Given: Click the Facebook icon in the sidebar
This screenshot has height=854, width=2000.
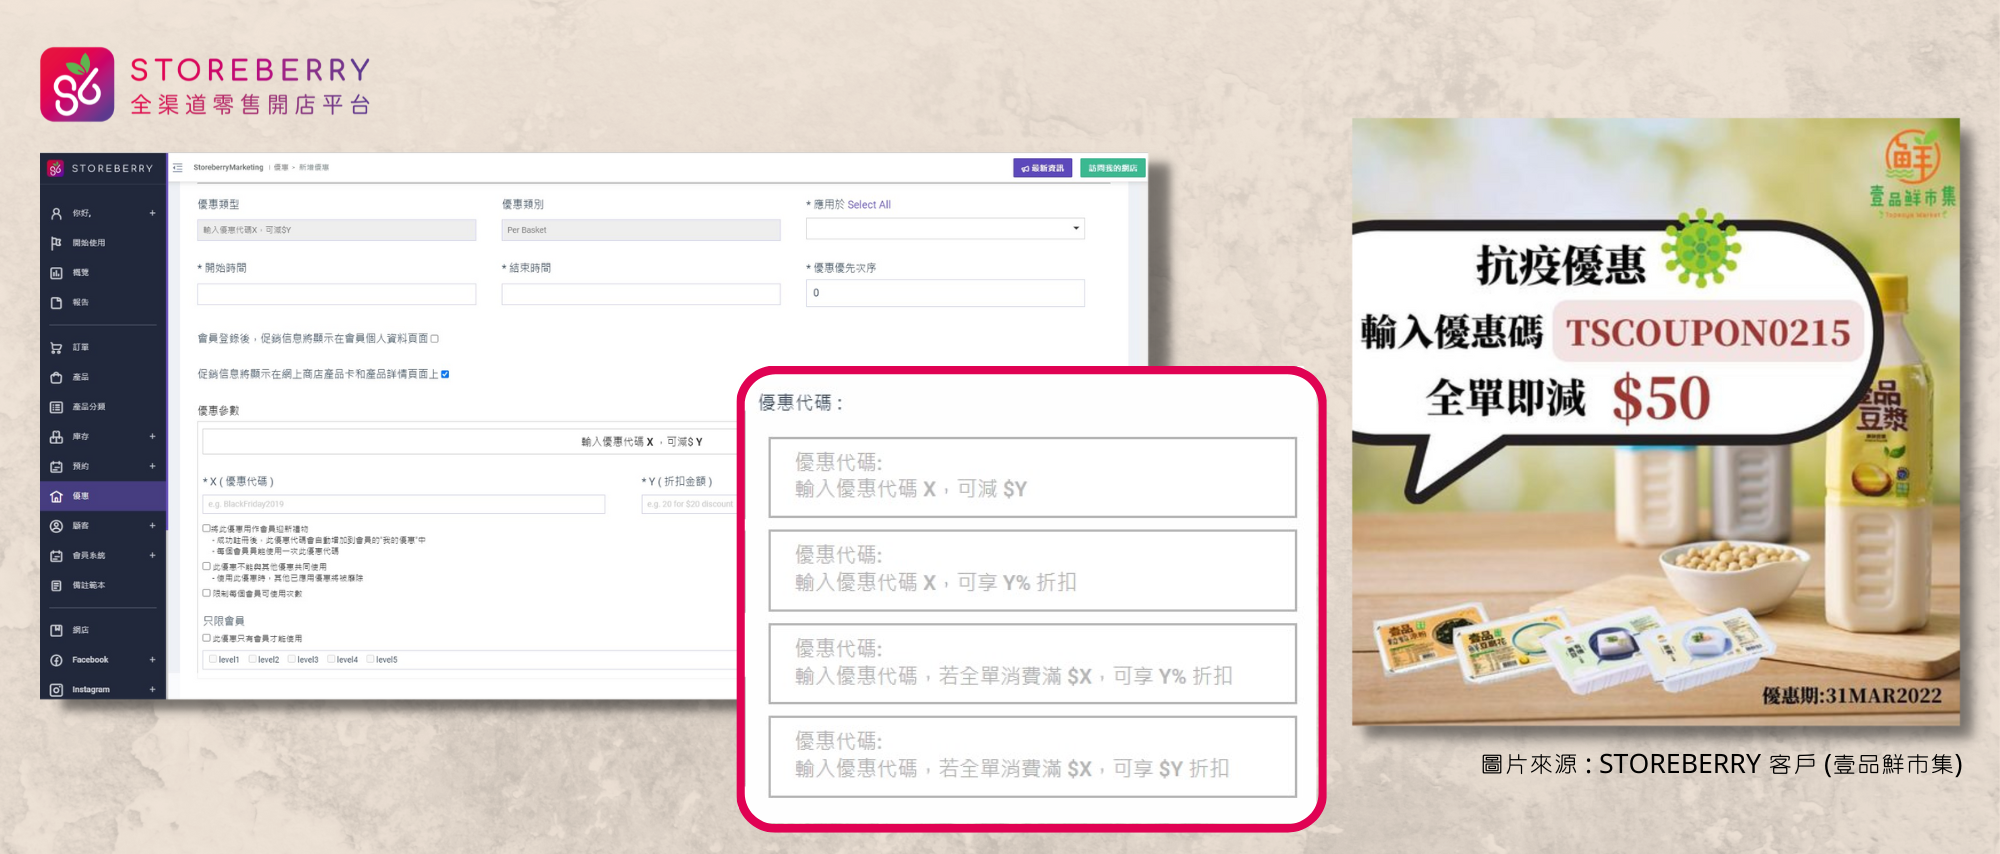Looking at the screenshot, I should (56, 660).
